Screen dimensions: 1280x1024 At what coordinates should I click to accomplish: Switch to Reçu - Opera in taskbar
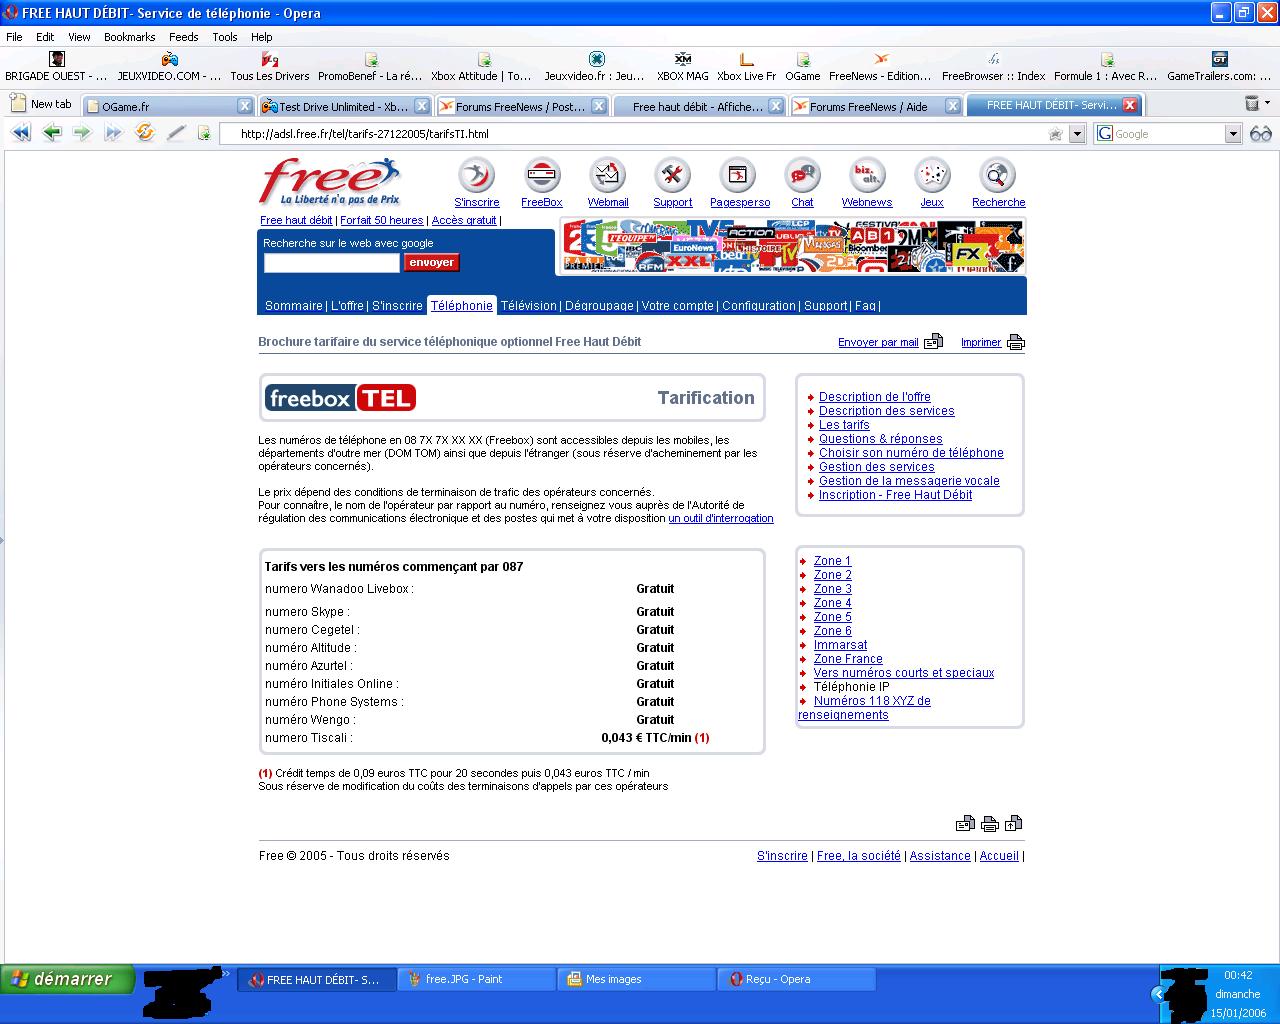[796, 979]
